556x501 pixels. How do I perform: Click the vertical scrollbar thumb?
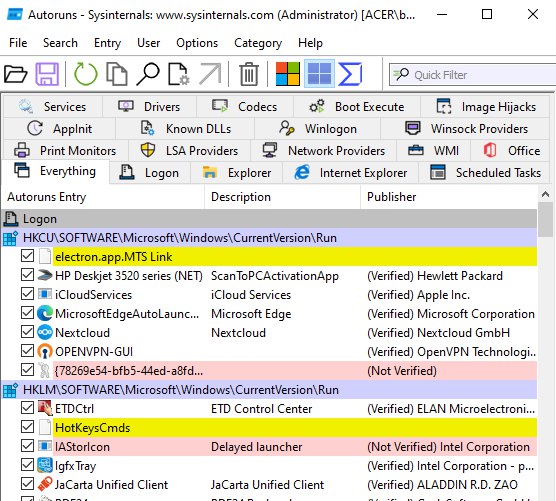coord(545,219)
